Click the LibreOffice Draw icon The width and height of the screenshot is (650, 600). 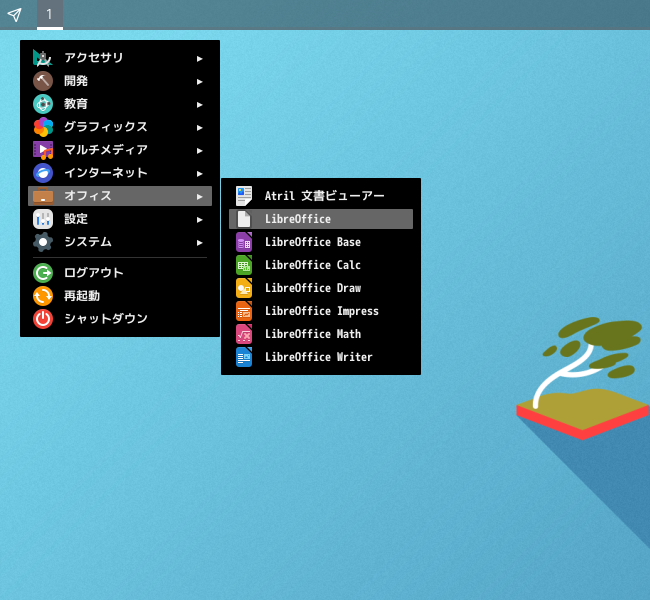pyautogui.click(x=244, y=288)
